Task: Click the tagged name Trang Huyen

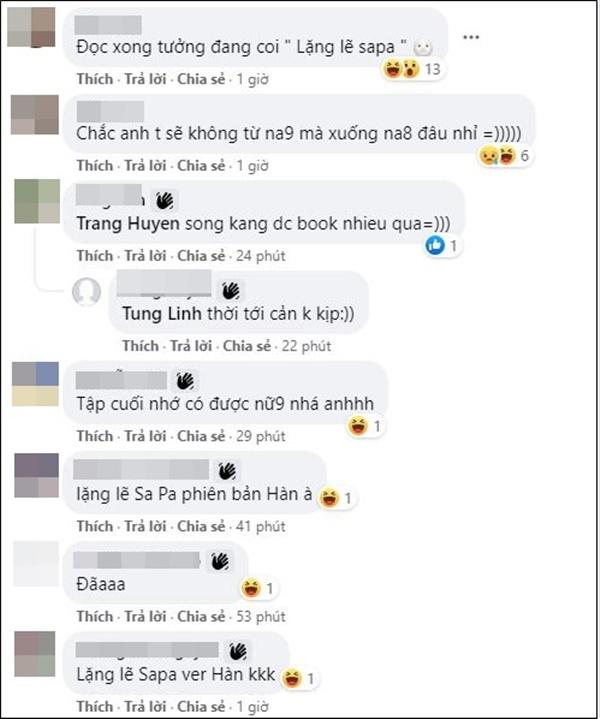Action: tap(128, 224)
